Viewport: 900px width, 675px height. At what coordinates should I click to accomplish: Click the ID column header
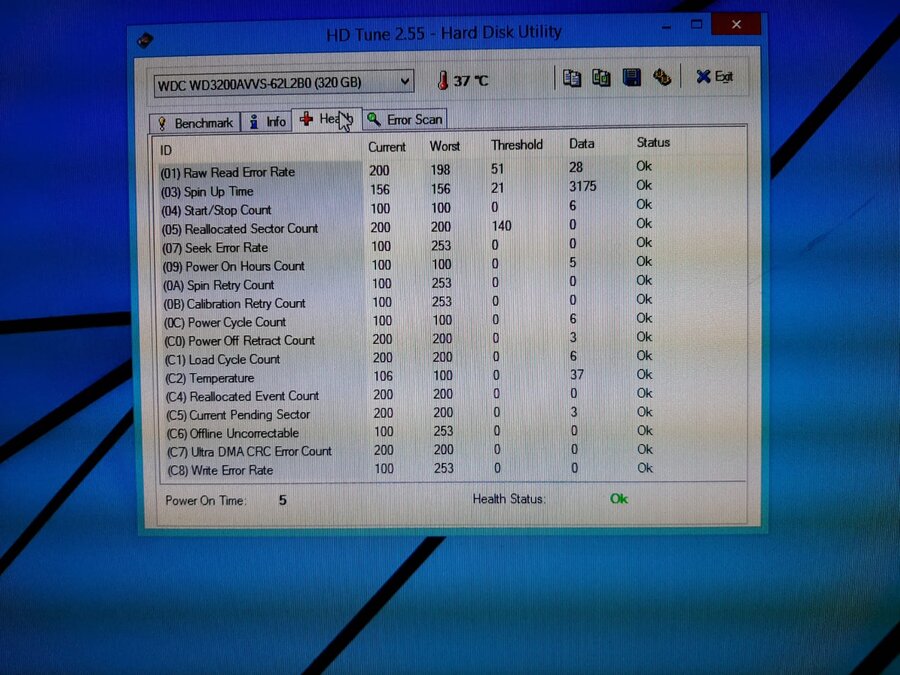point(166,150)
